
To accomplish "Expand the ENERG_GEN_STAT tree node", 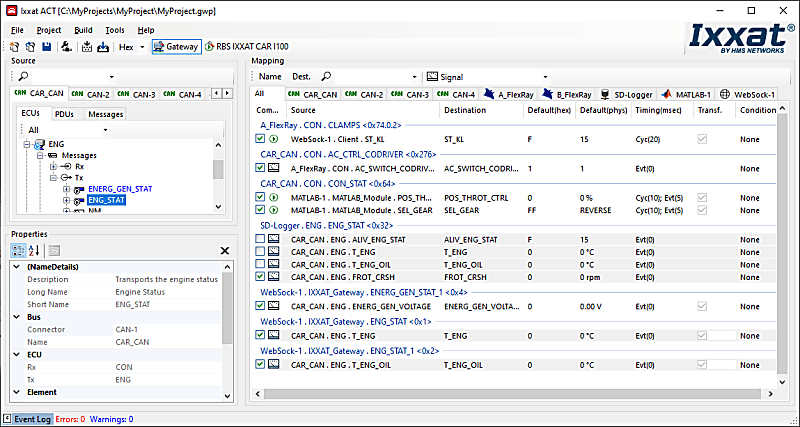I will click(66, 188).
